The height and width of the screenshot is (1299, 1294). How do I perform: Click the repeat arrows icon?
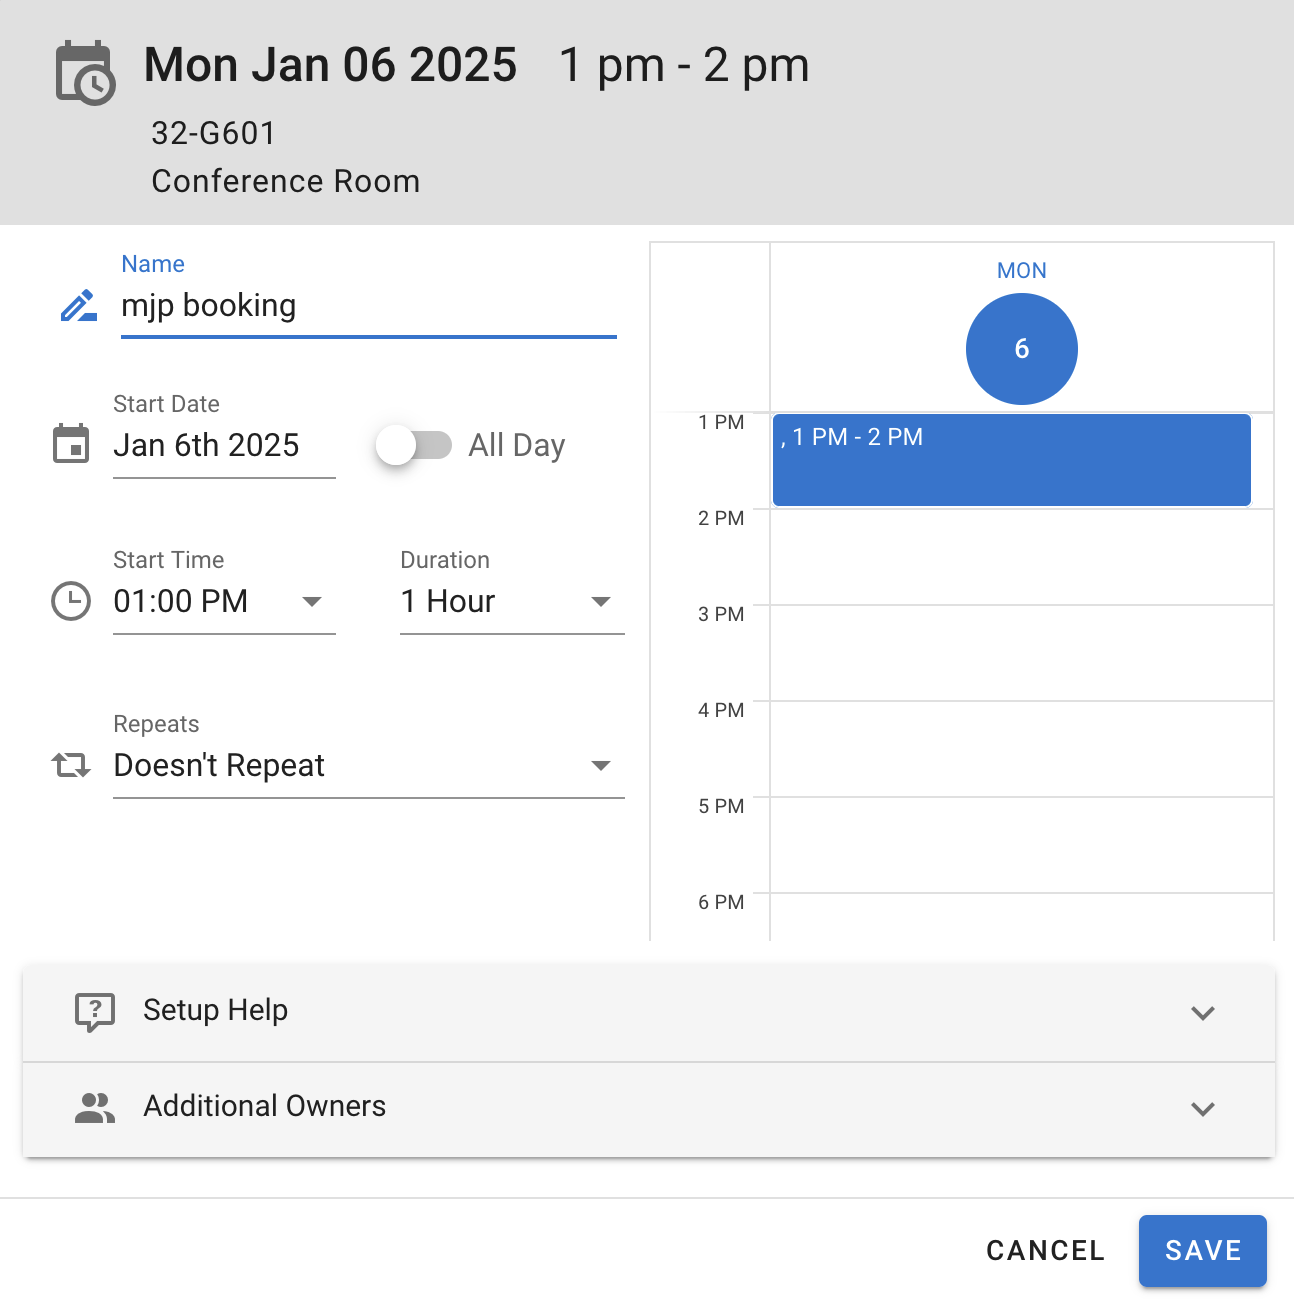(x=71, y=766)
